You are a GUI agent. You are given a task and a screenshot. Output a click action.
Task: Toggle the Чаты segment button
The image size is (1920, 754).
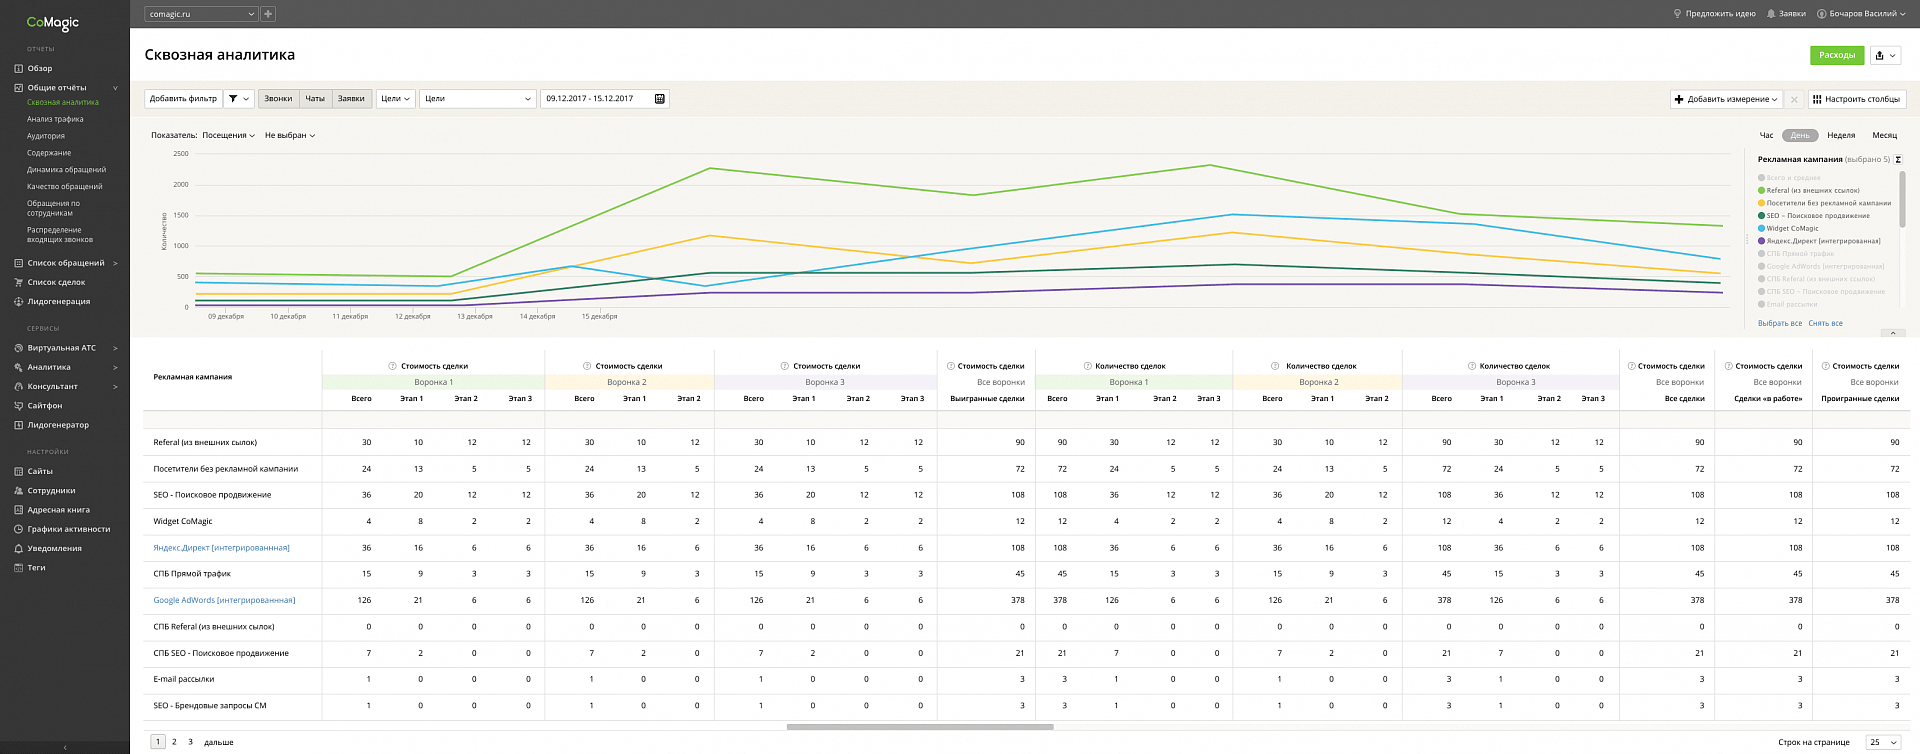(315, 99)
